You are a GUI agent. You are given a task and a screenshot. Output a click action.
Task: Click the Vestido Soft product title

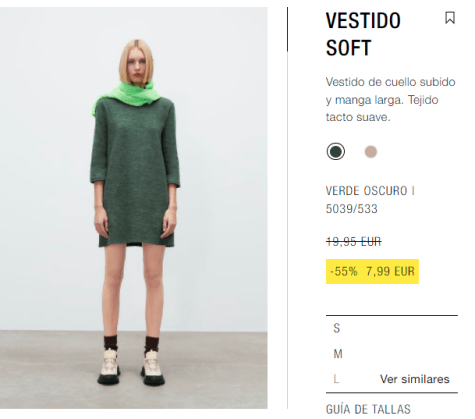[x=363, y=34]
